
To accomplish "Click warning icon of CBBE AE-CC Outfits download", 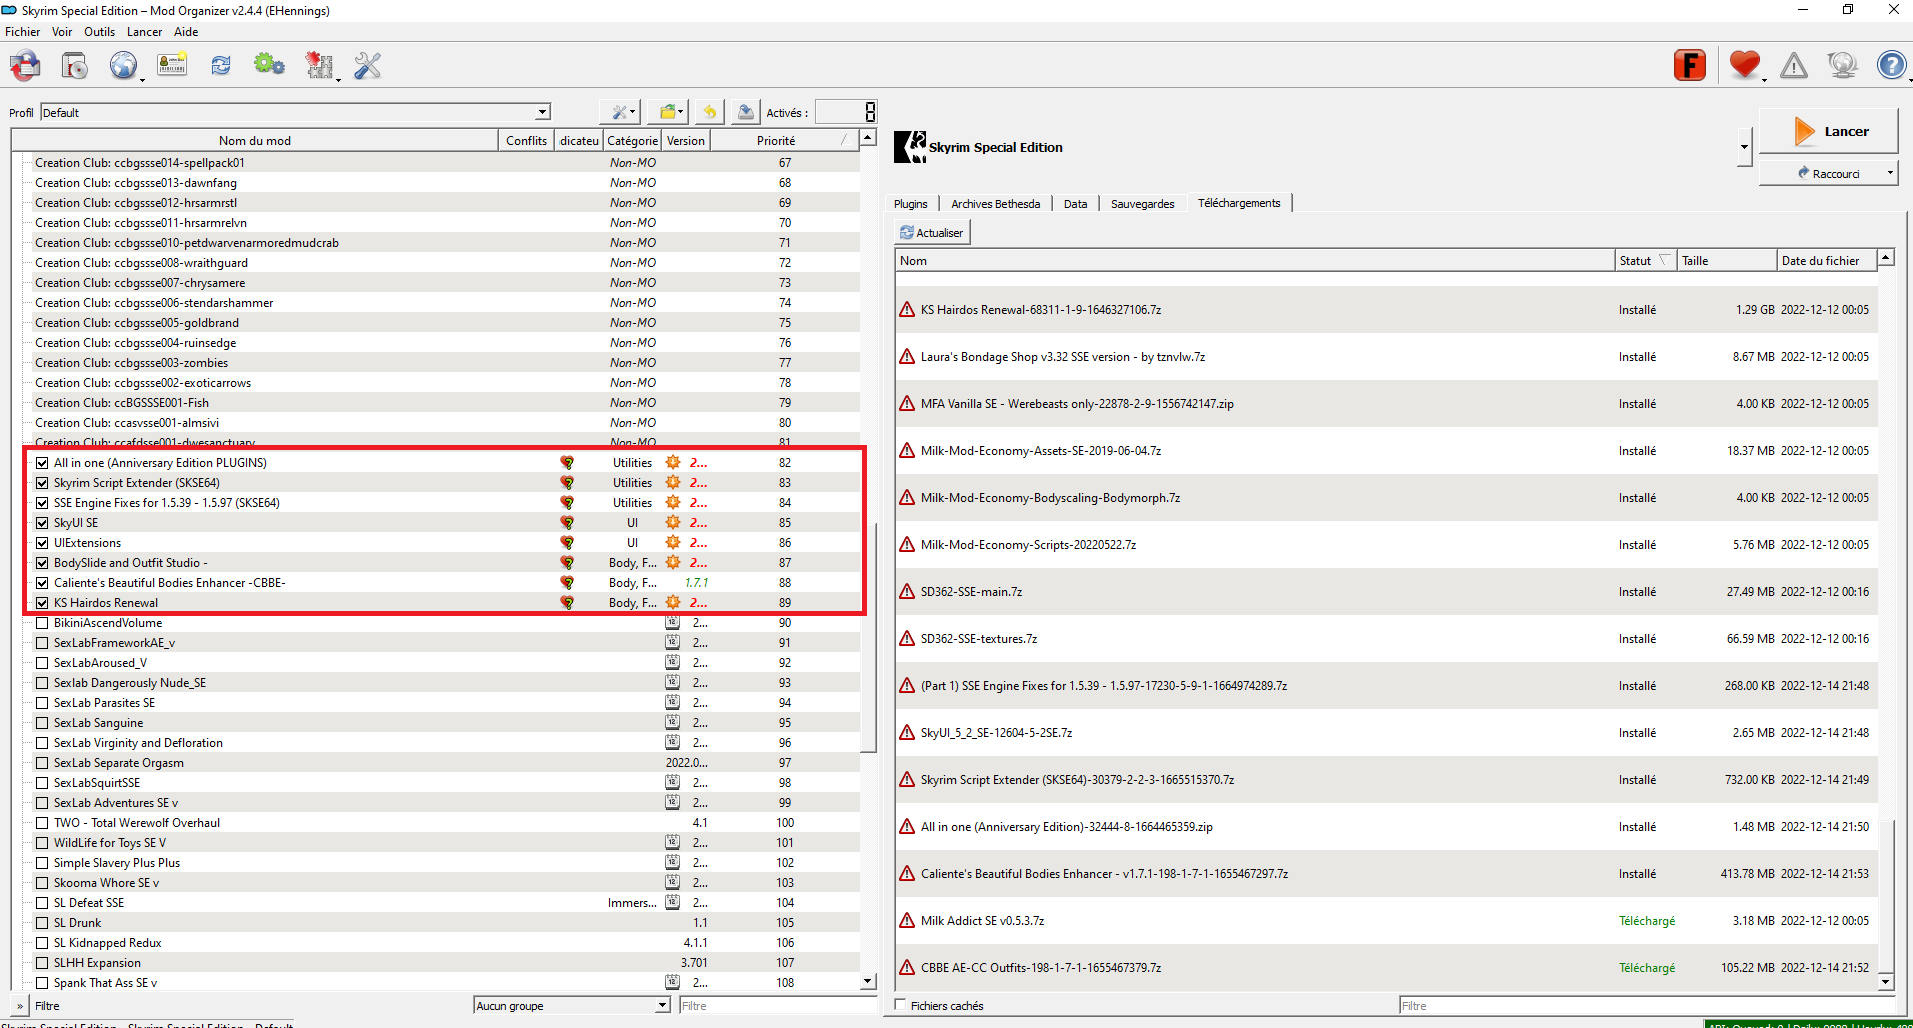I will 907,967.
